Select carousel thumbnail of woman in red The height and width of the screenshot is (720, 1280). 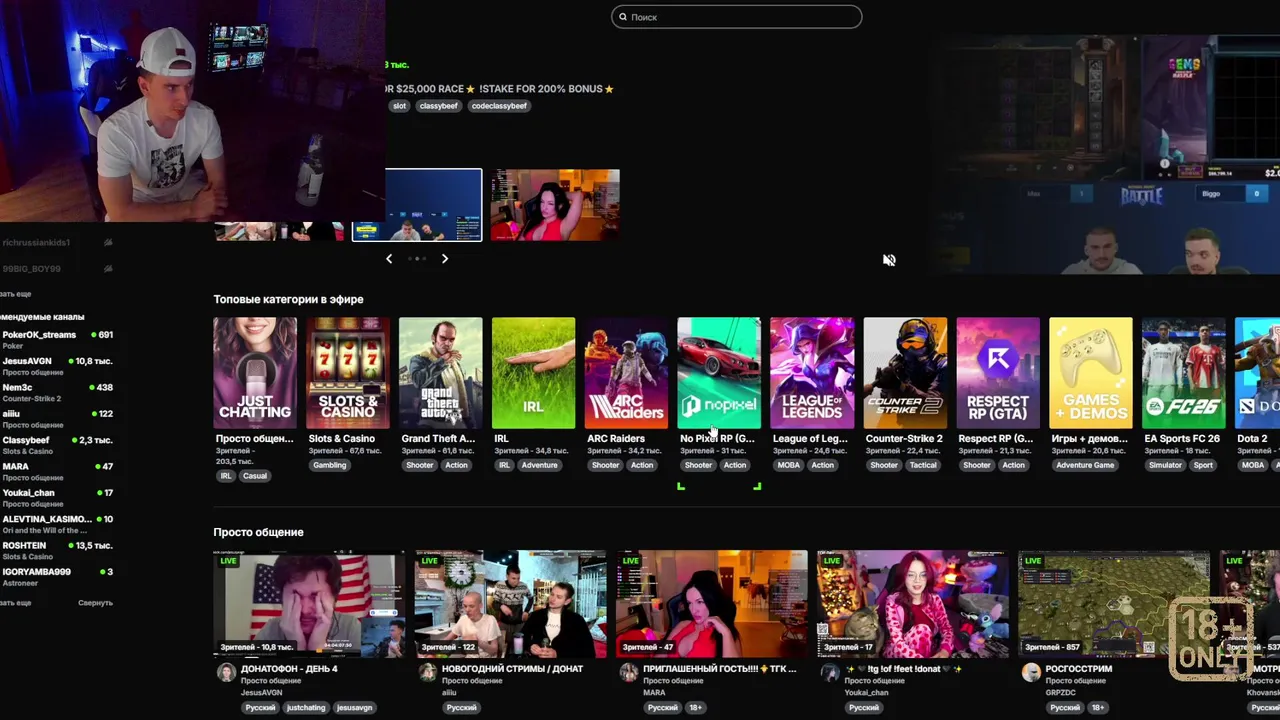point(555,205)
